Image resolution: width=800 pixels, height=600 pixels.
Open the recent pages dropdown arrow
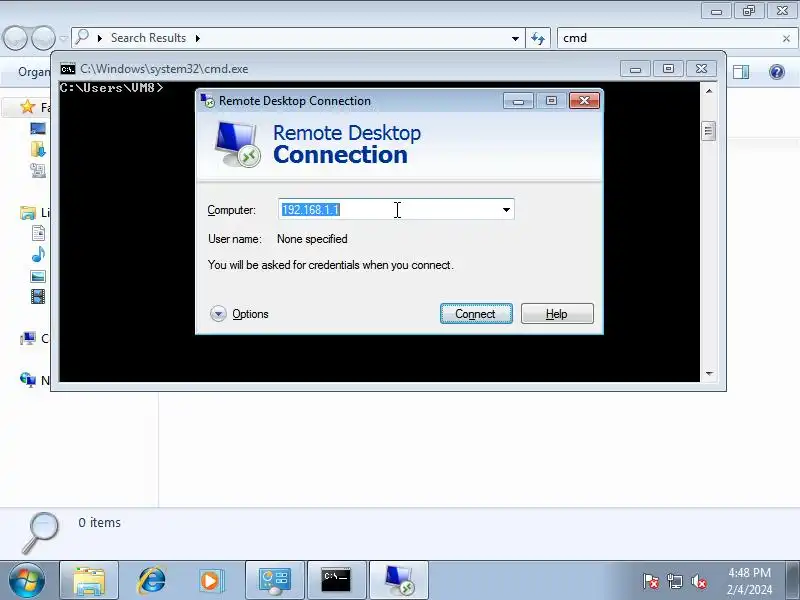coord(63,38)
